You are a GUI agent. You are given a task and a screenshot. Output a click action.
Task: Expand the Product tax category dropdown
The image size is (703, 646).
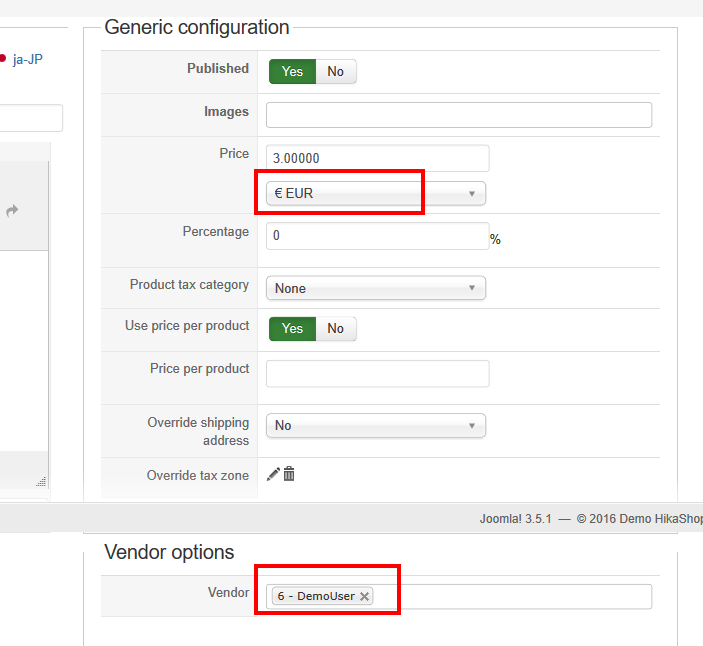pos(376,288)
